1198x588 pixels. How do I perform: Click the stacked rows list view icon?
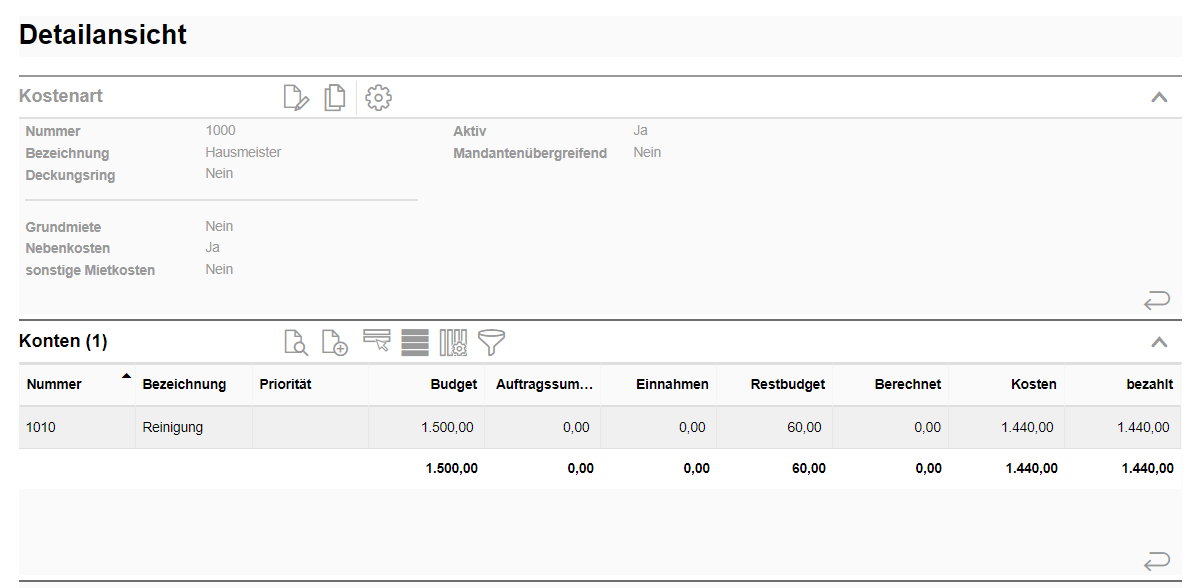tap(415, 342)
